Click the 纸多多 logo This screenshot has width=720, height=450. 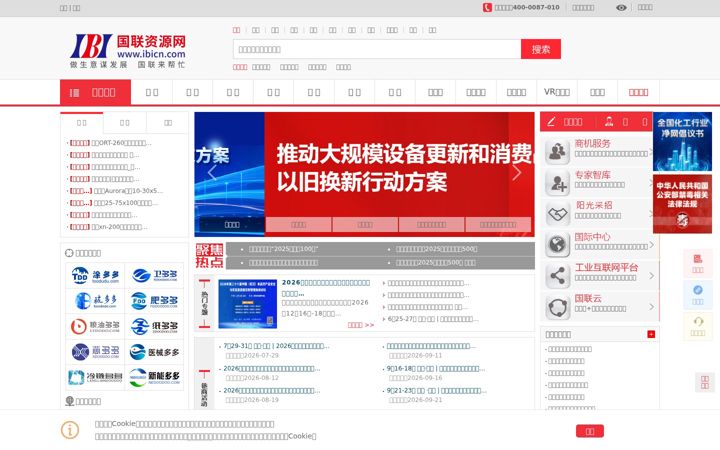[154, 326]
